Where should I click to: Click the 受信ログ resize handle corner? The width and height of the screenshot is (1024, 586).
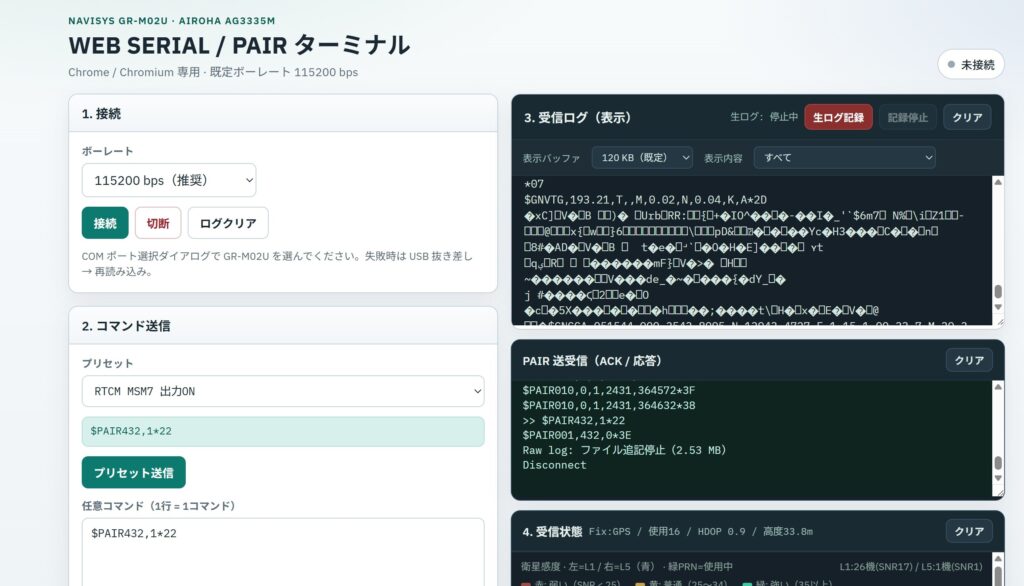point(999,321)
